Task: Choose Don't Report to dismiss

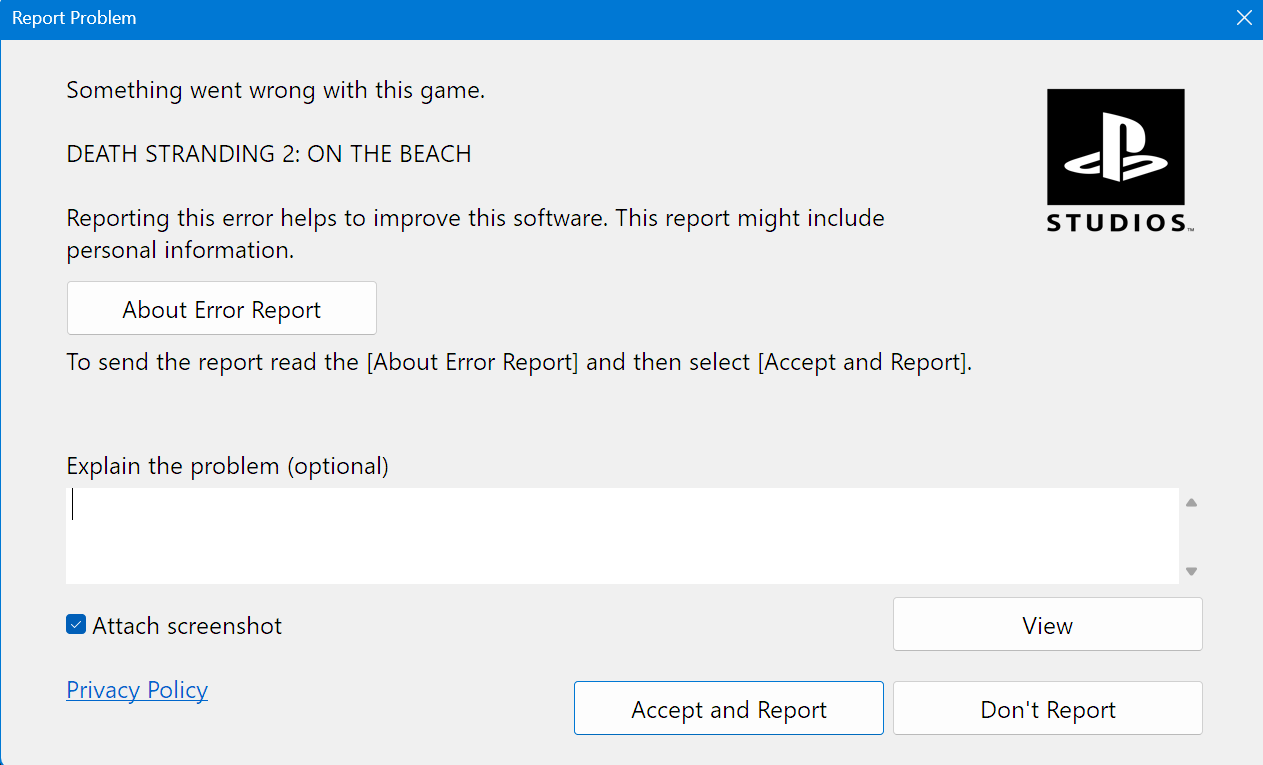Action: click(x=1047, y=709)
